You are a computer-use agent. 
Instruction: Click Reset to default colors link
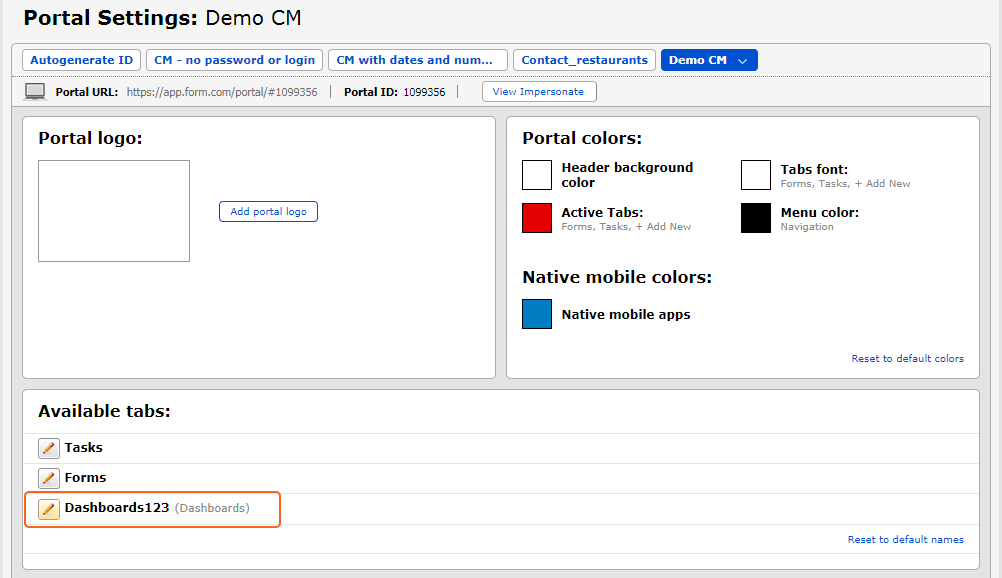click(907, 359)
